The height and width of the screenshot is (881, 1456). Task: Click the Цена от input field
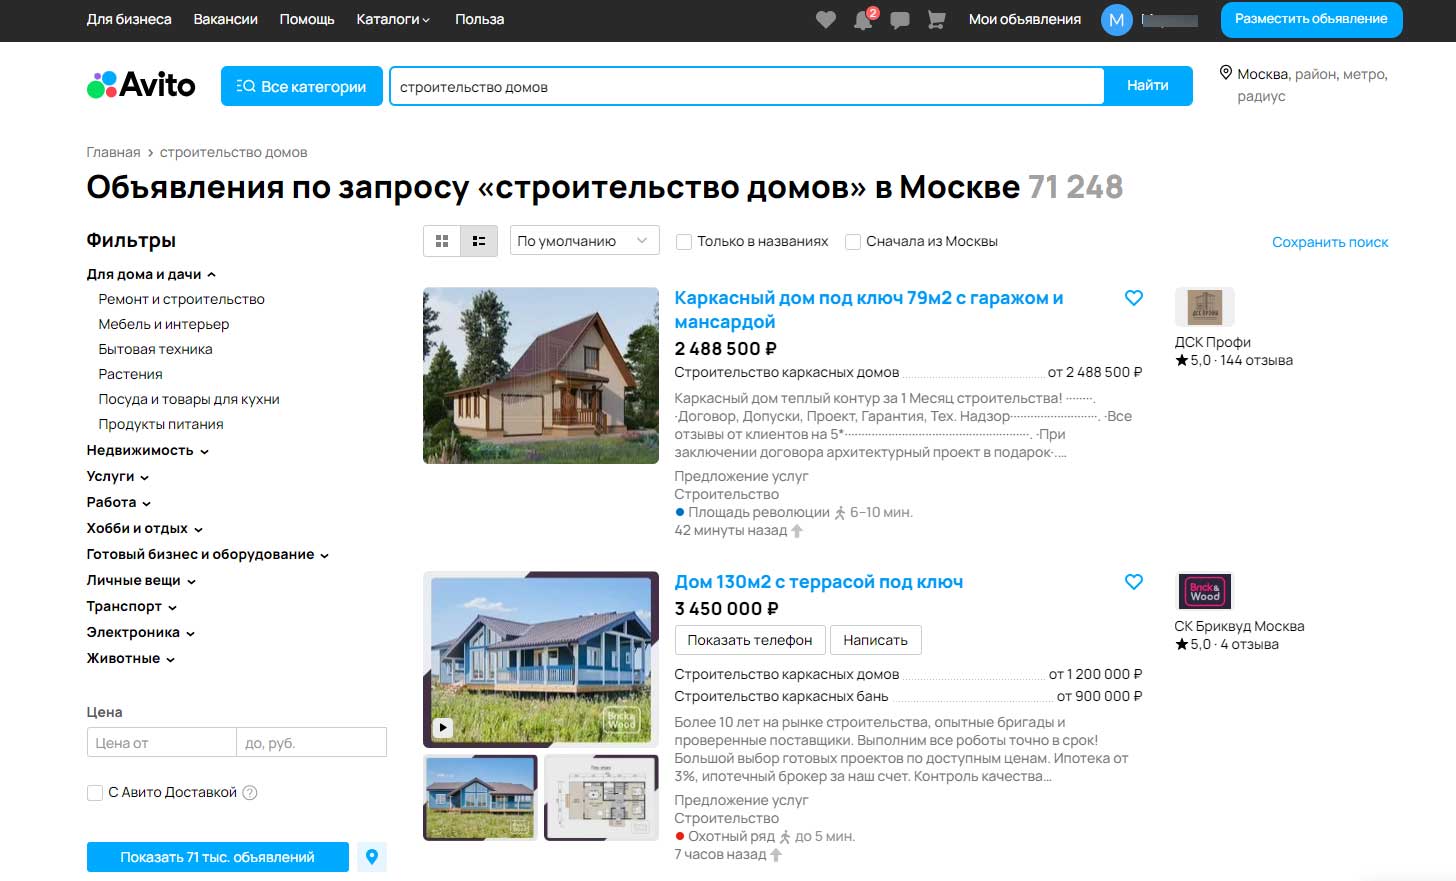[x=161, y=743]
